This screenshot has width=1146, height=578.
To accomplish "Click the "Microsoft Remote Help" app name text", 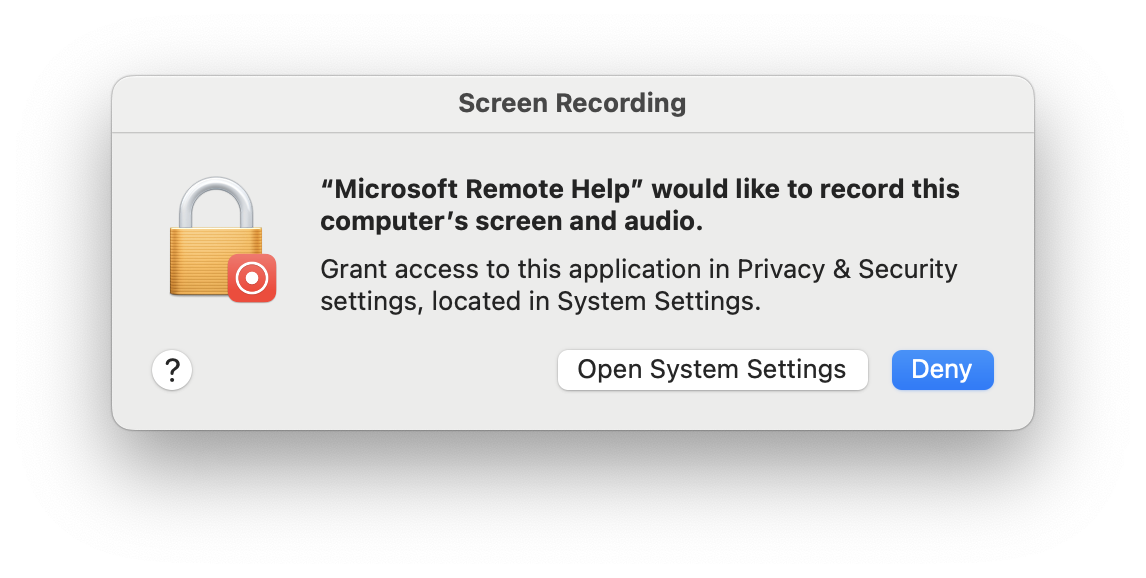I will tap(482, 189).
